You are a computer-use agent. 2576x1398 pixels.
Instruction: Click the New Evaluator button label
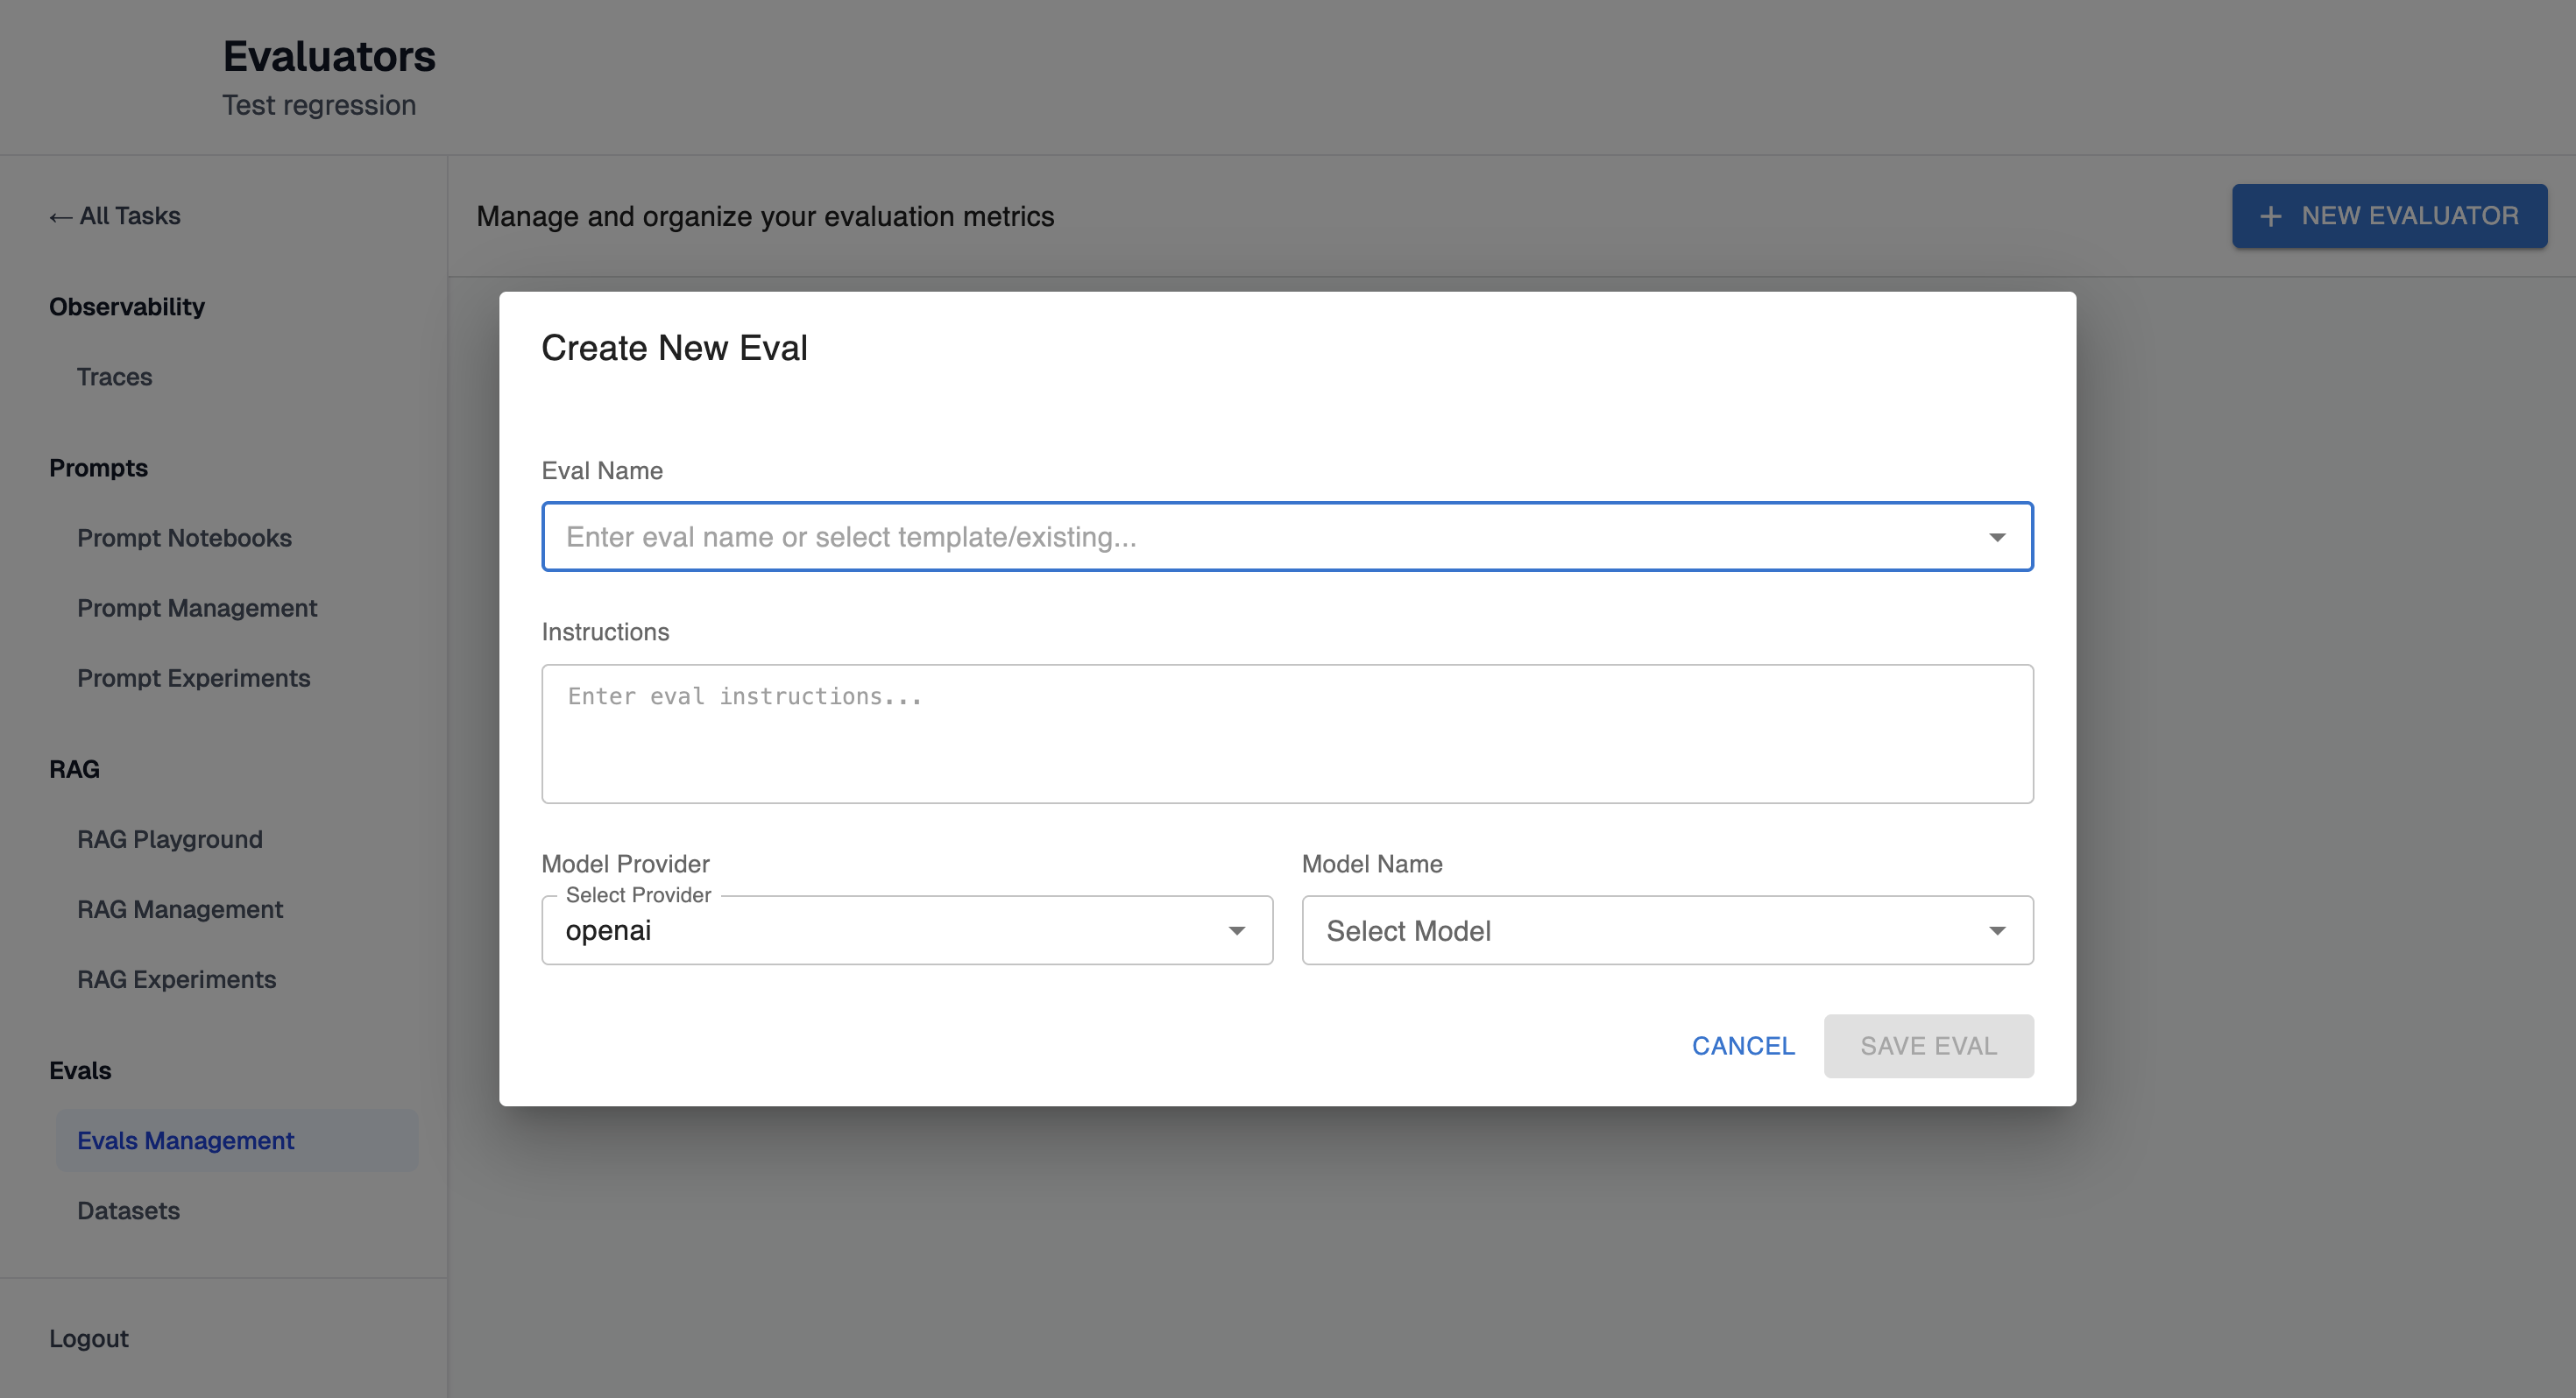click(2410, 216)
